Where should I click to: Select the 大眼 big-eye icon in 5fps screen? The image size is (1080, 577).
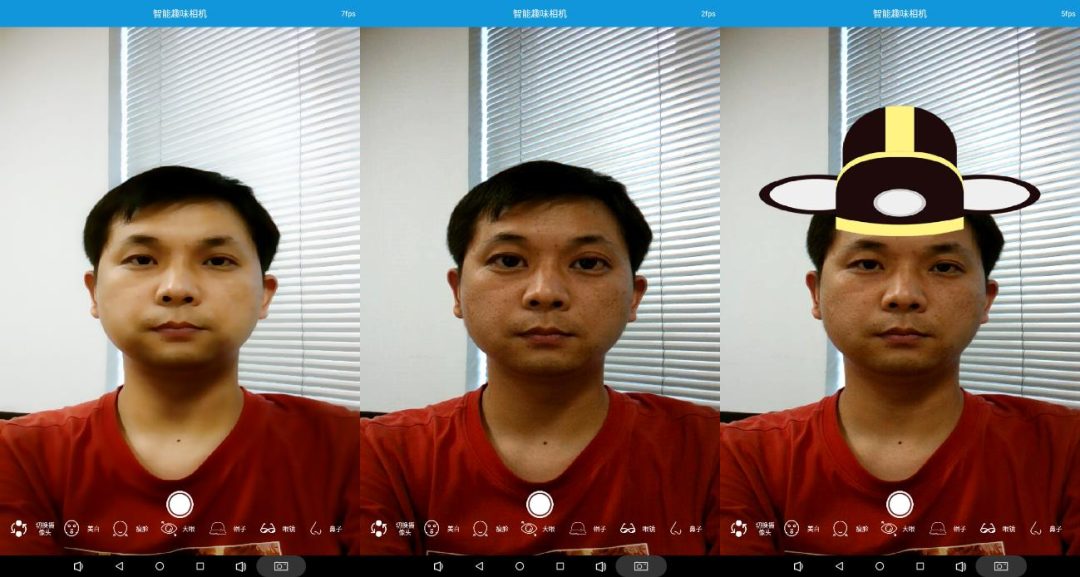tap(889, 528)
